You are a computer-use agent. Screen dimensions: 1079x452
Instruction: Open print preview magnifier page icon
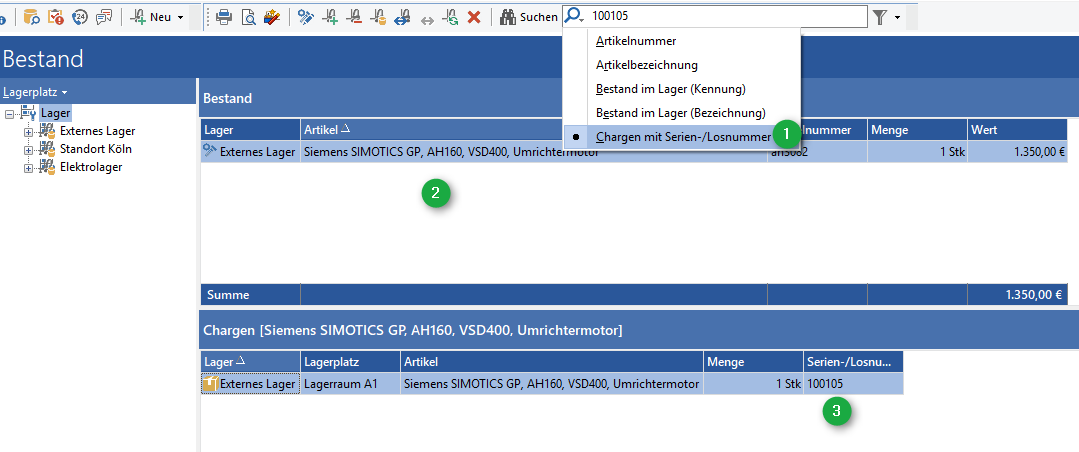click(x=248, y=17)
